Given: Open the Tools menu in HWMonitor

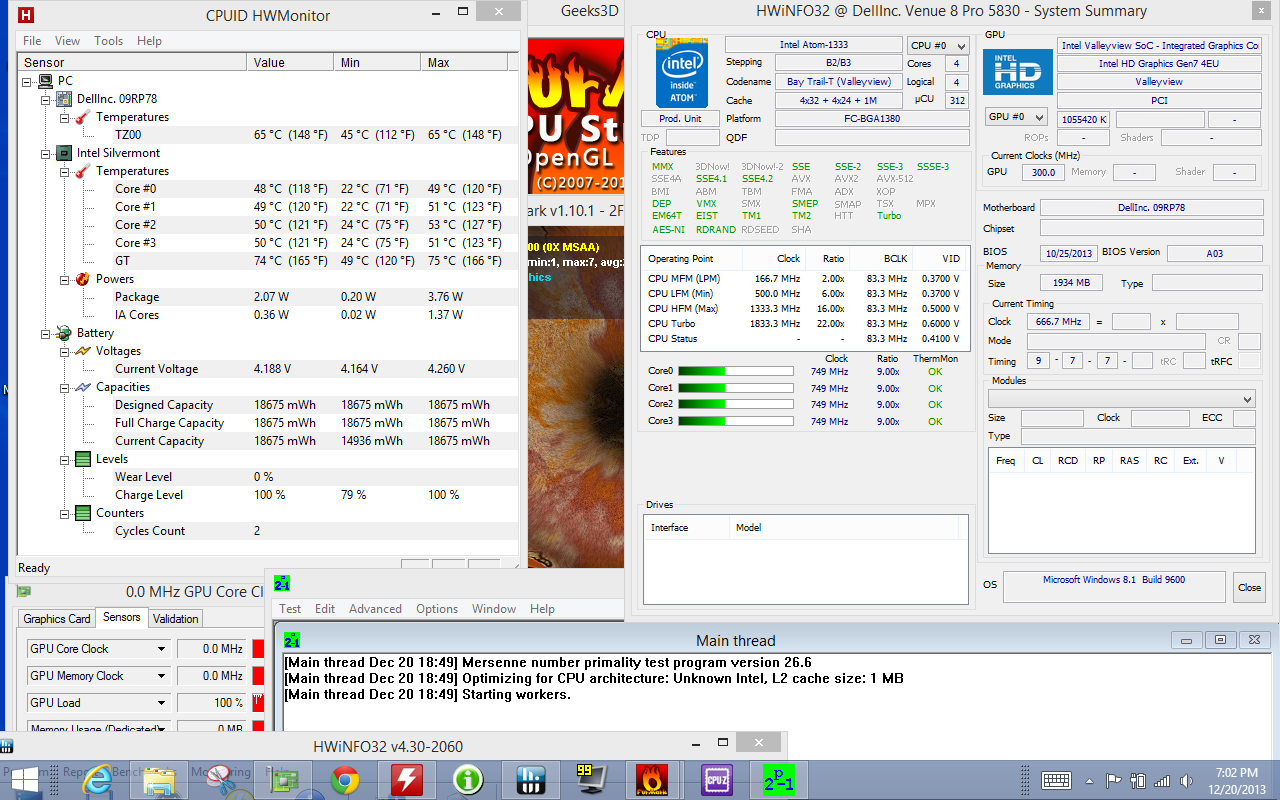Looking at the screenshot, I should tap(108, 41).
